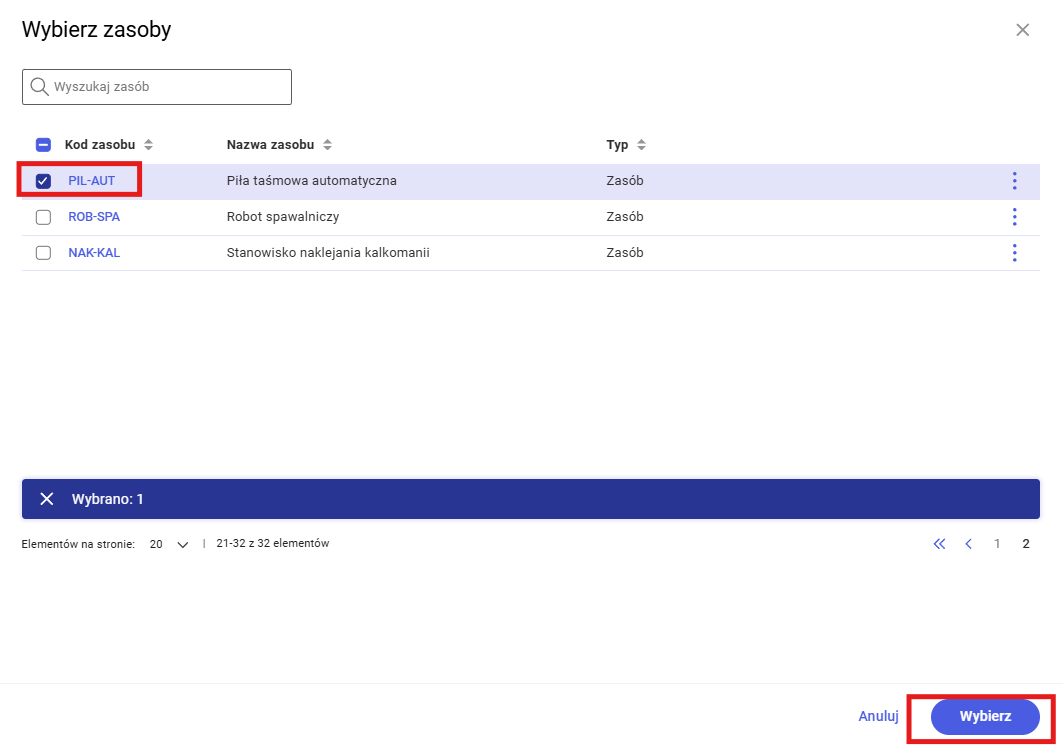Clear selection with X in Wybrano bar
The height and width of the screenshot is (747, 1063).
click(x=46, y=499)
